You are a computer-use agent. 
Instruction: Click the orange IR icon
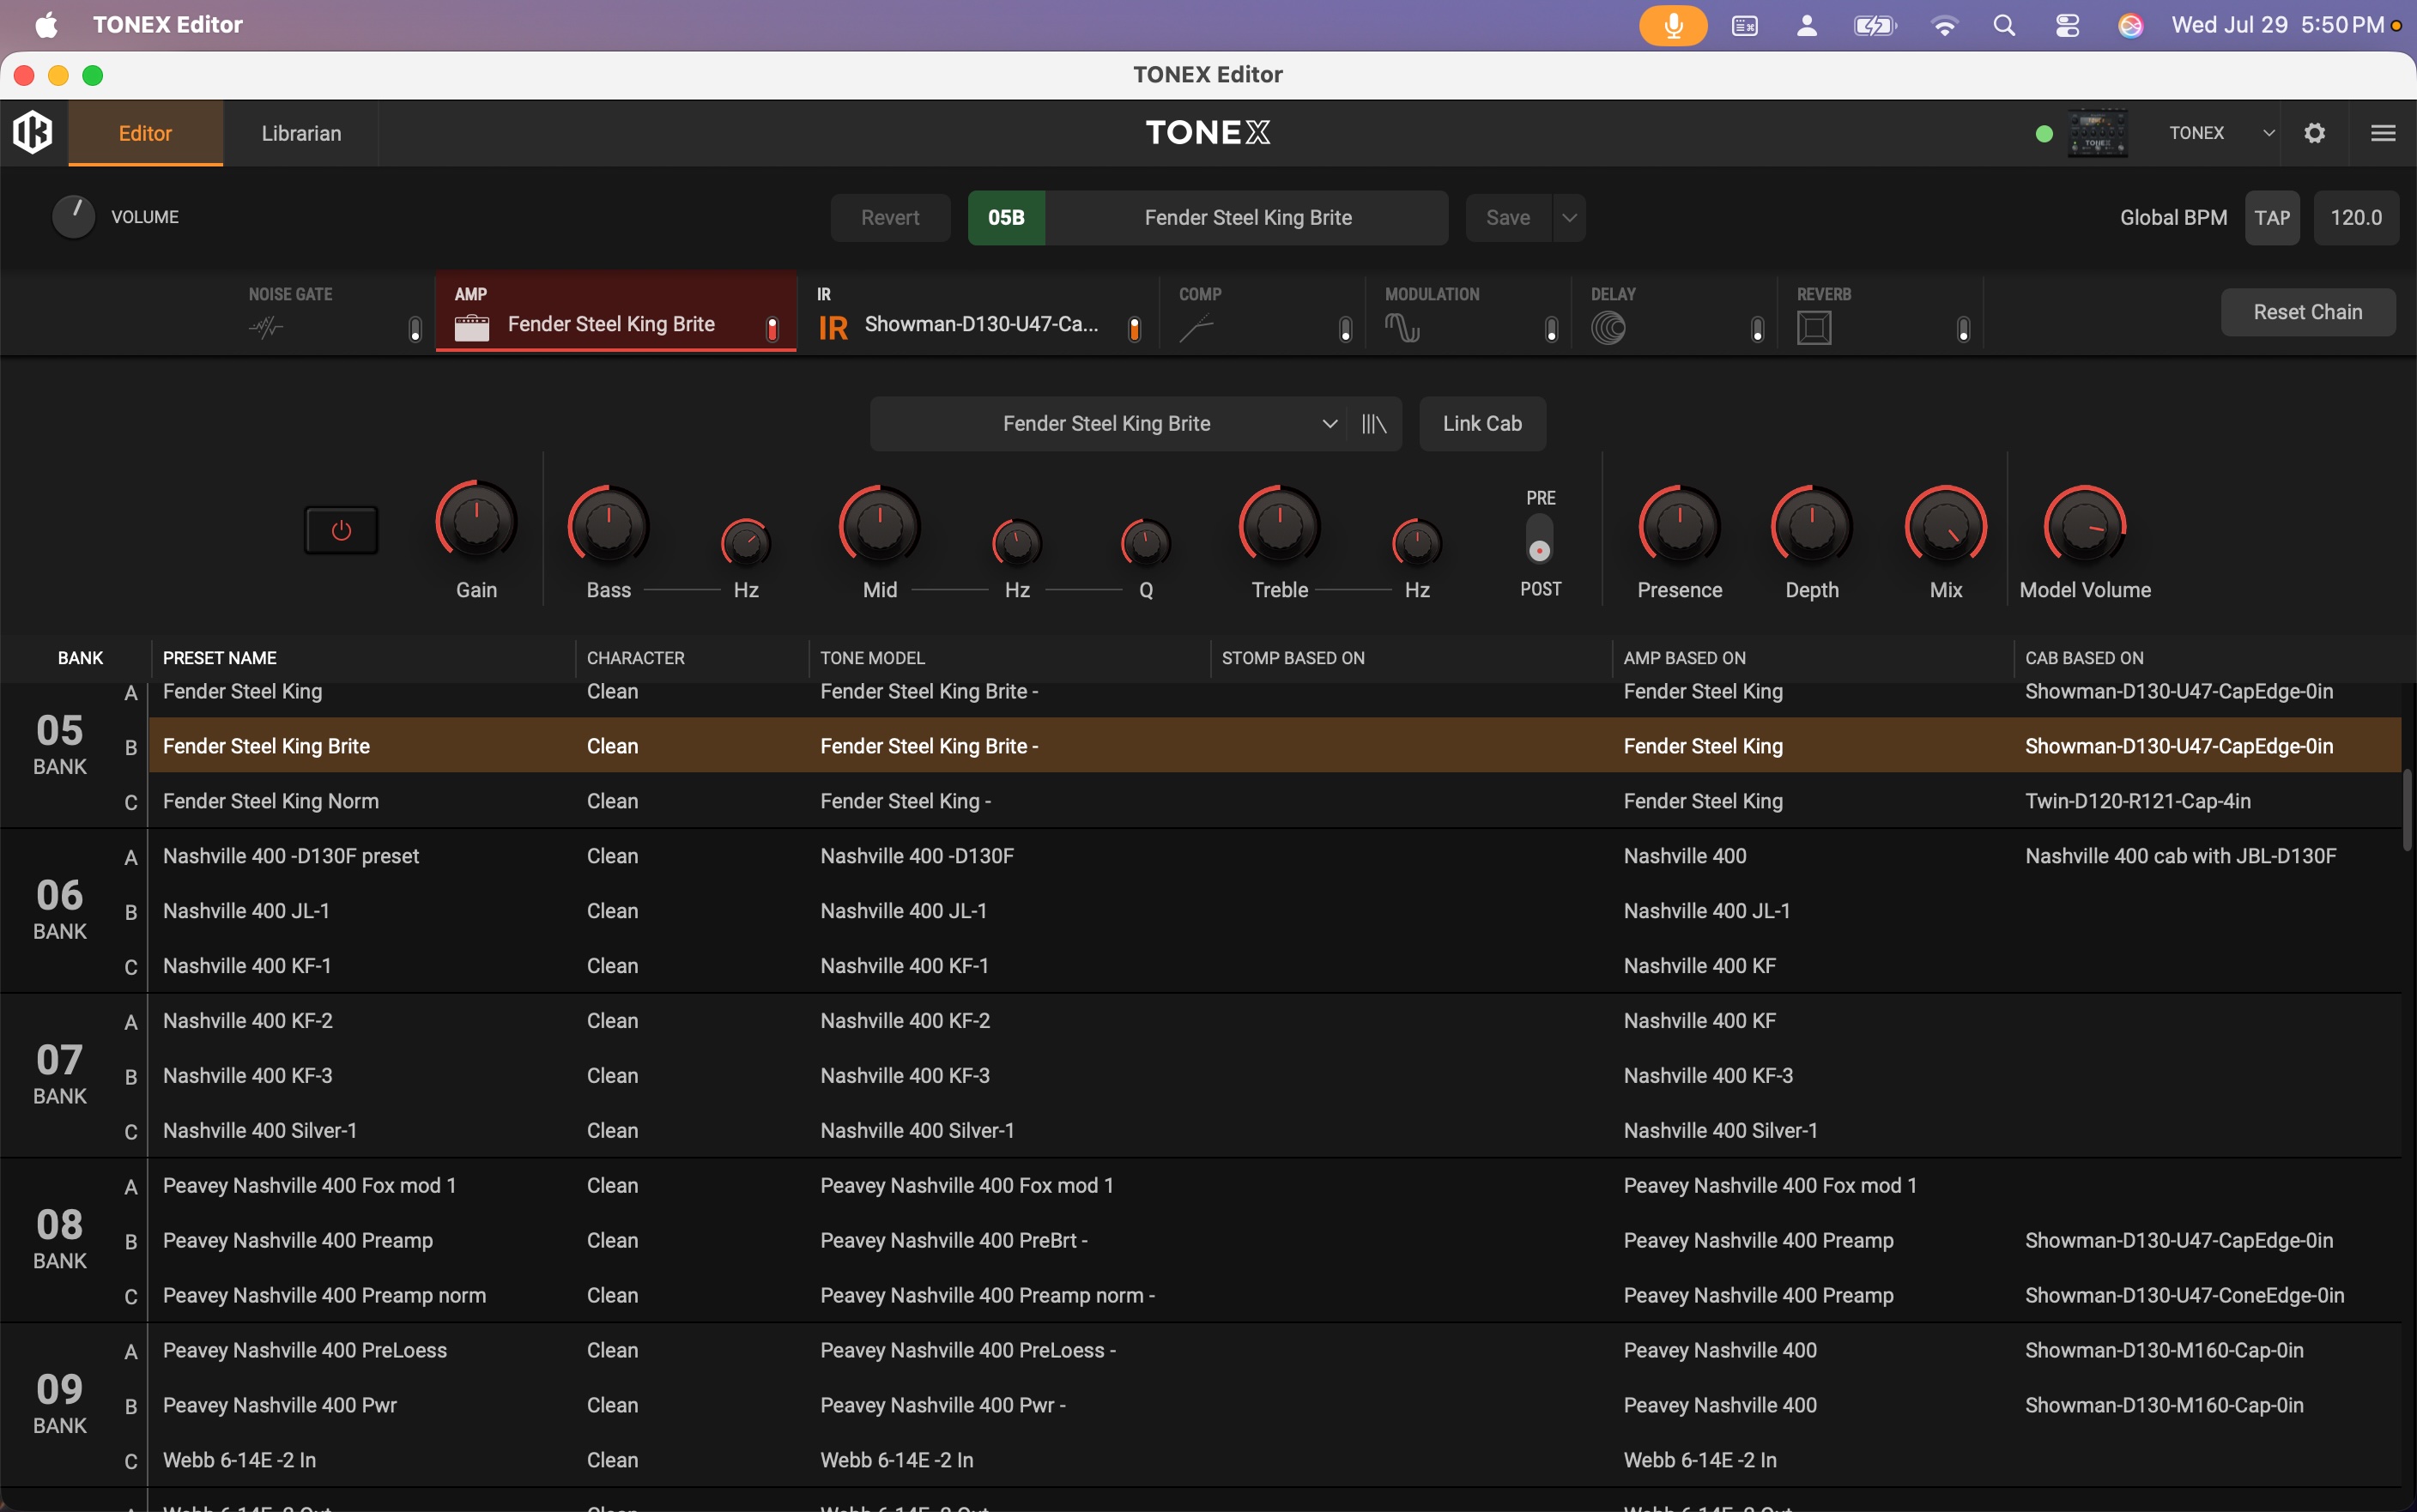coord(833,328)
